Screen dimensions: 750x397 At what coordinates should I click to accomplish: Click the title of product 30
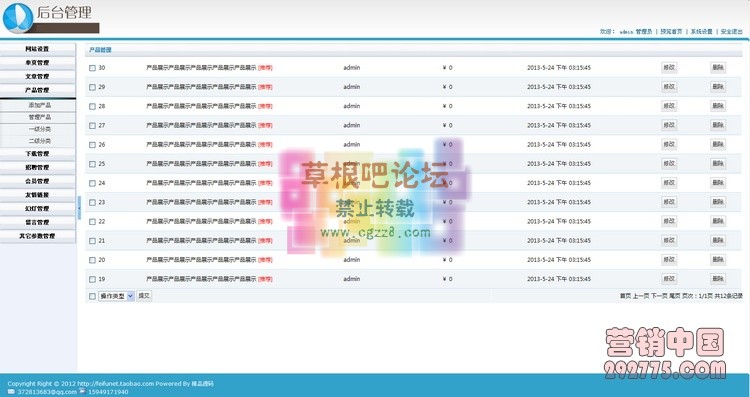click(x=201, y=68)
